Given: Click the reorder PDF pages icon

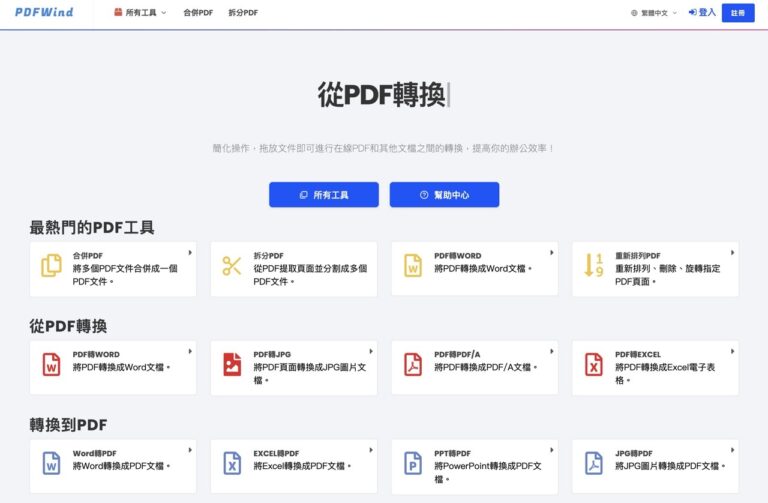Looking at the screenshot, I should tap(594, 265).
